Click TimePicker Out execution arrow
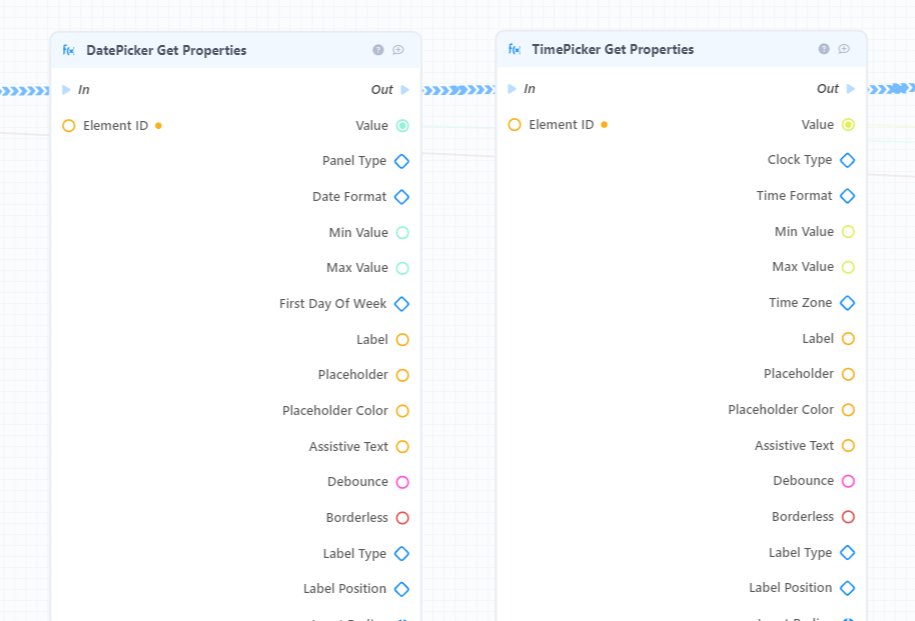 pyautogui.click(x=851, y=89)
